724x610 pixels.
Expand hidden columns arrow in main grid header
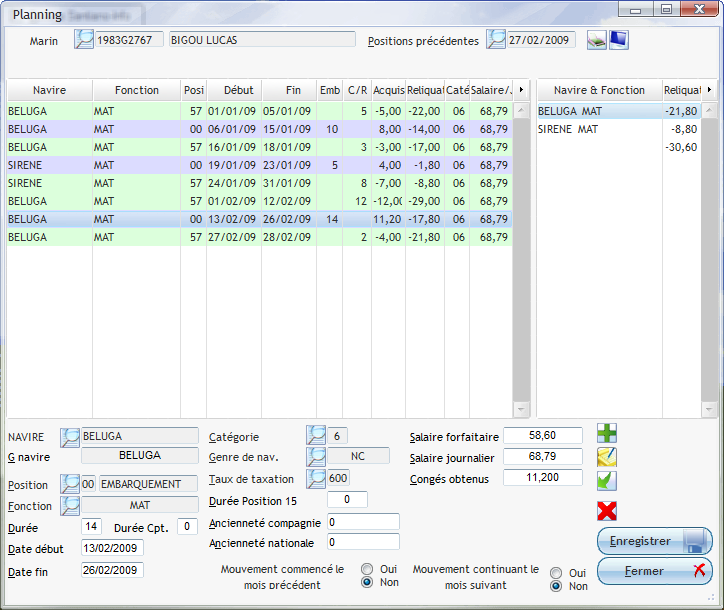(x=521, y=90)
